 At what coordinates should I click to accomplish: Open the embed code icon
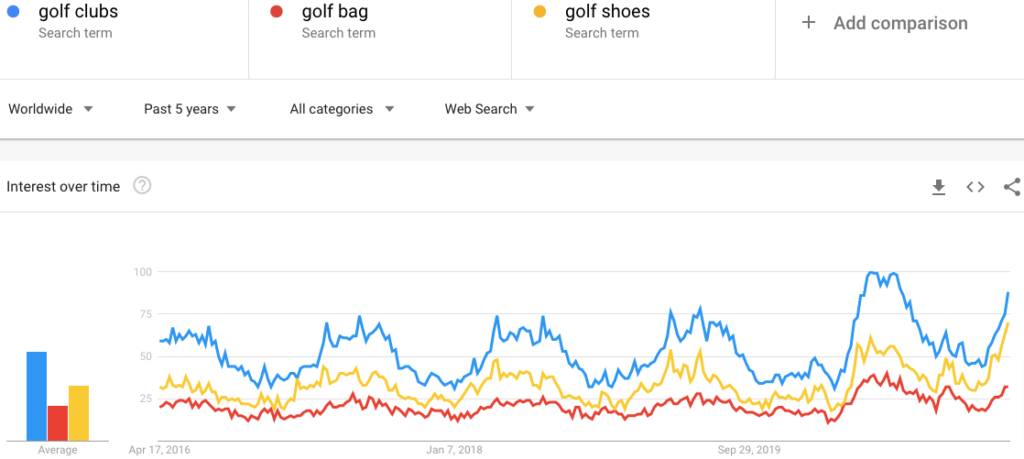[975, 187]
